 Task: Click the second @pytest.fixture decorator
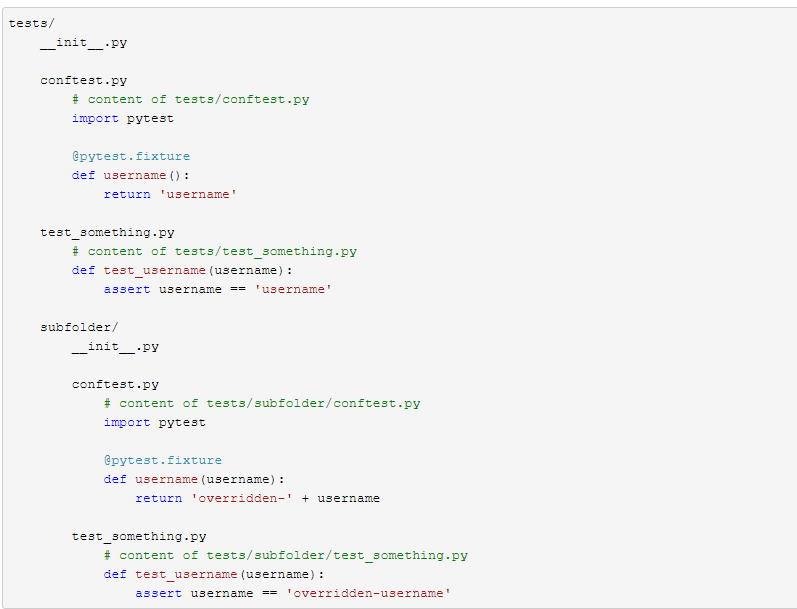pyautogui.click(x=163, y=461)
